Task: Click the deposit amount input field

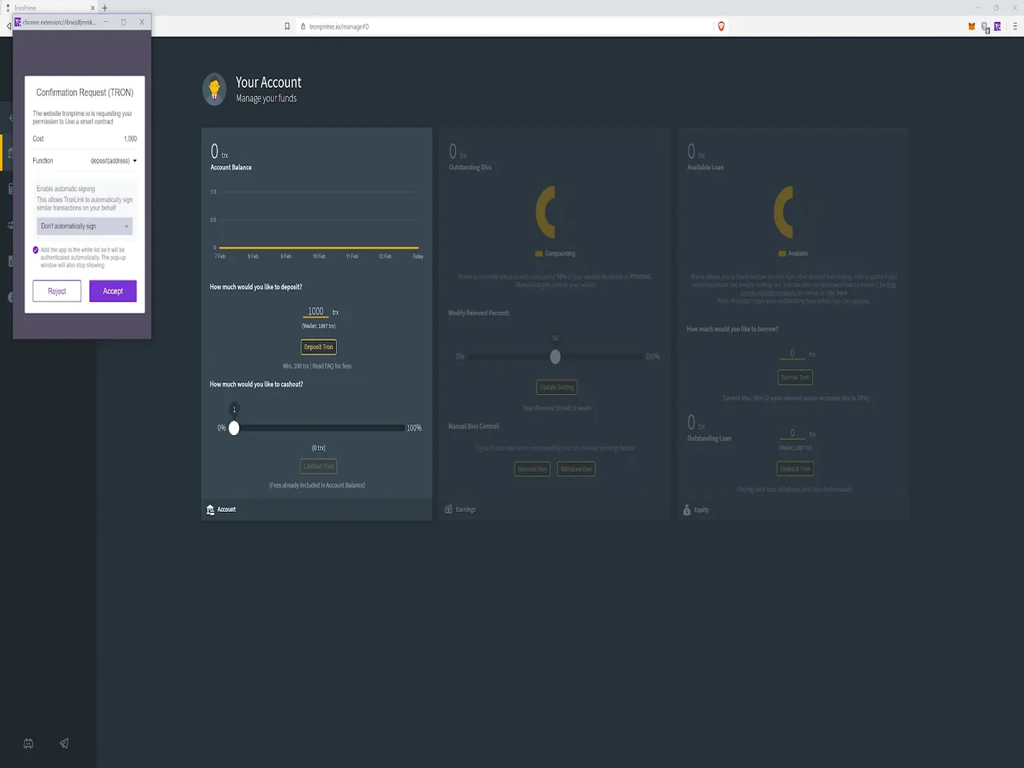Action: (315, 312)
